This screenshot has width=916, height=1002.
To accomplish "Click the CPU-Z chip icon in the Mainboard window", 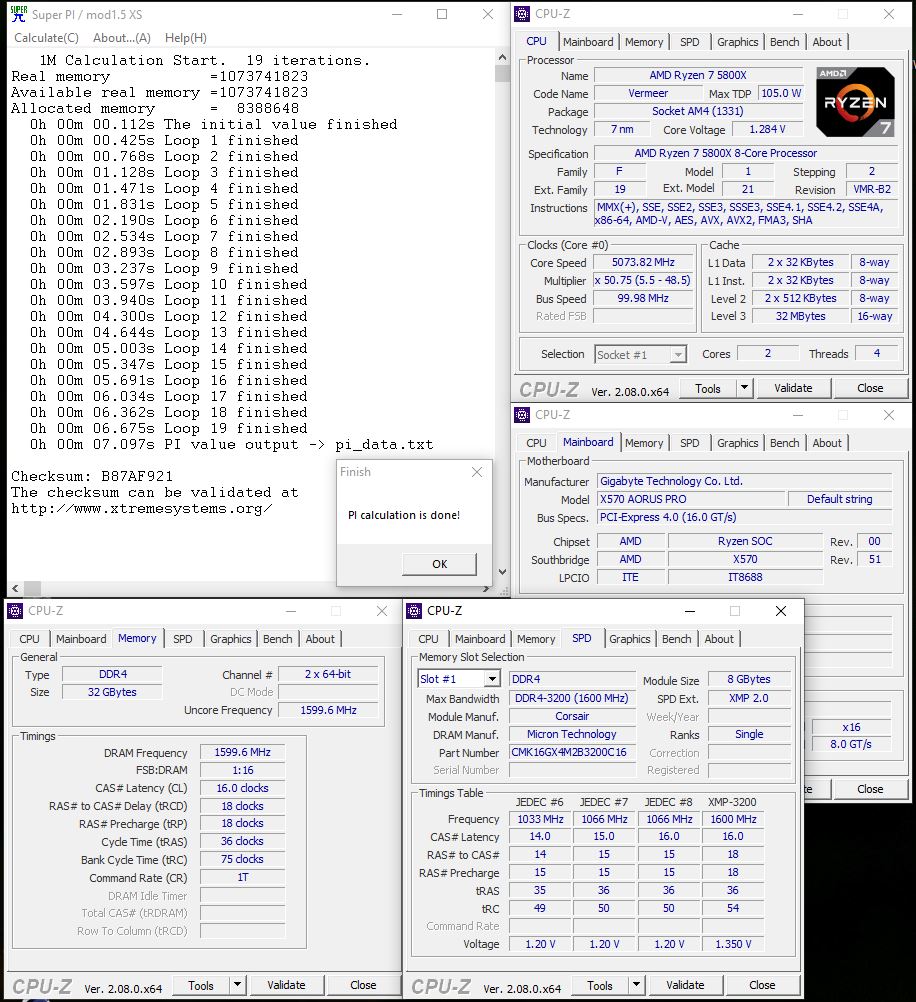I will 522,415.
